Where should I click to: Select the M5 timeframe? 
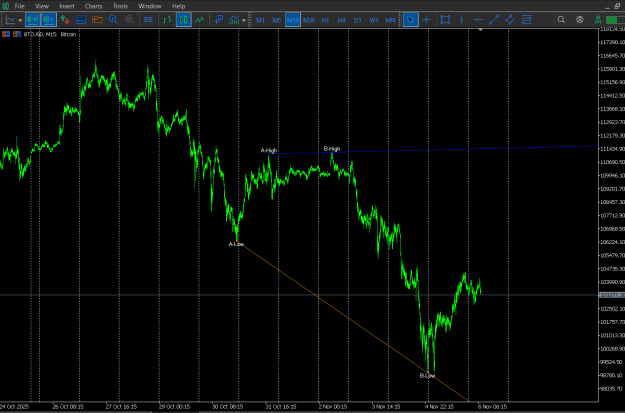(277, 20)
